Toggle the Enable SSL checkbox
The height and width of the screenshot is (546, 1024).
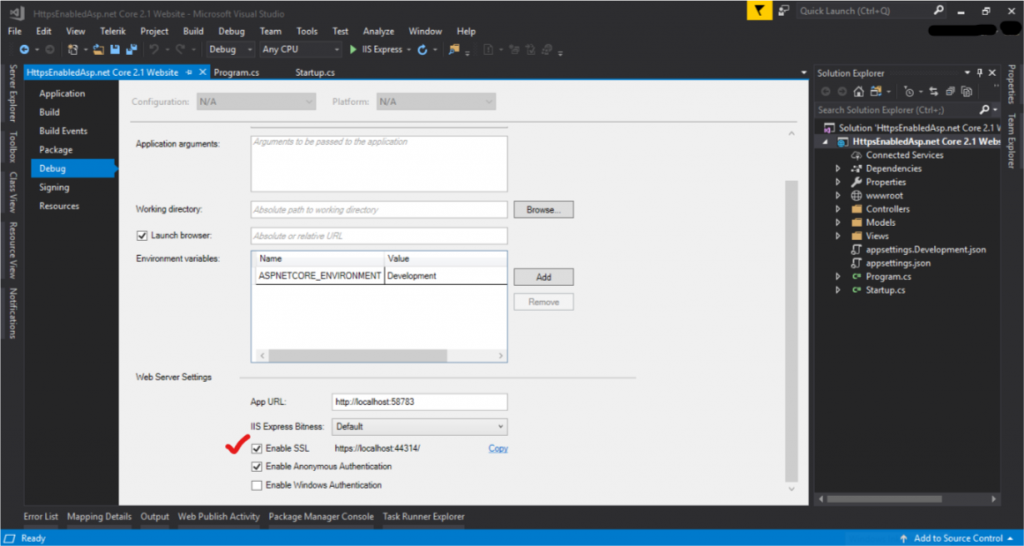(257, 448)
